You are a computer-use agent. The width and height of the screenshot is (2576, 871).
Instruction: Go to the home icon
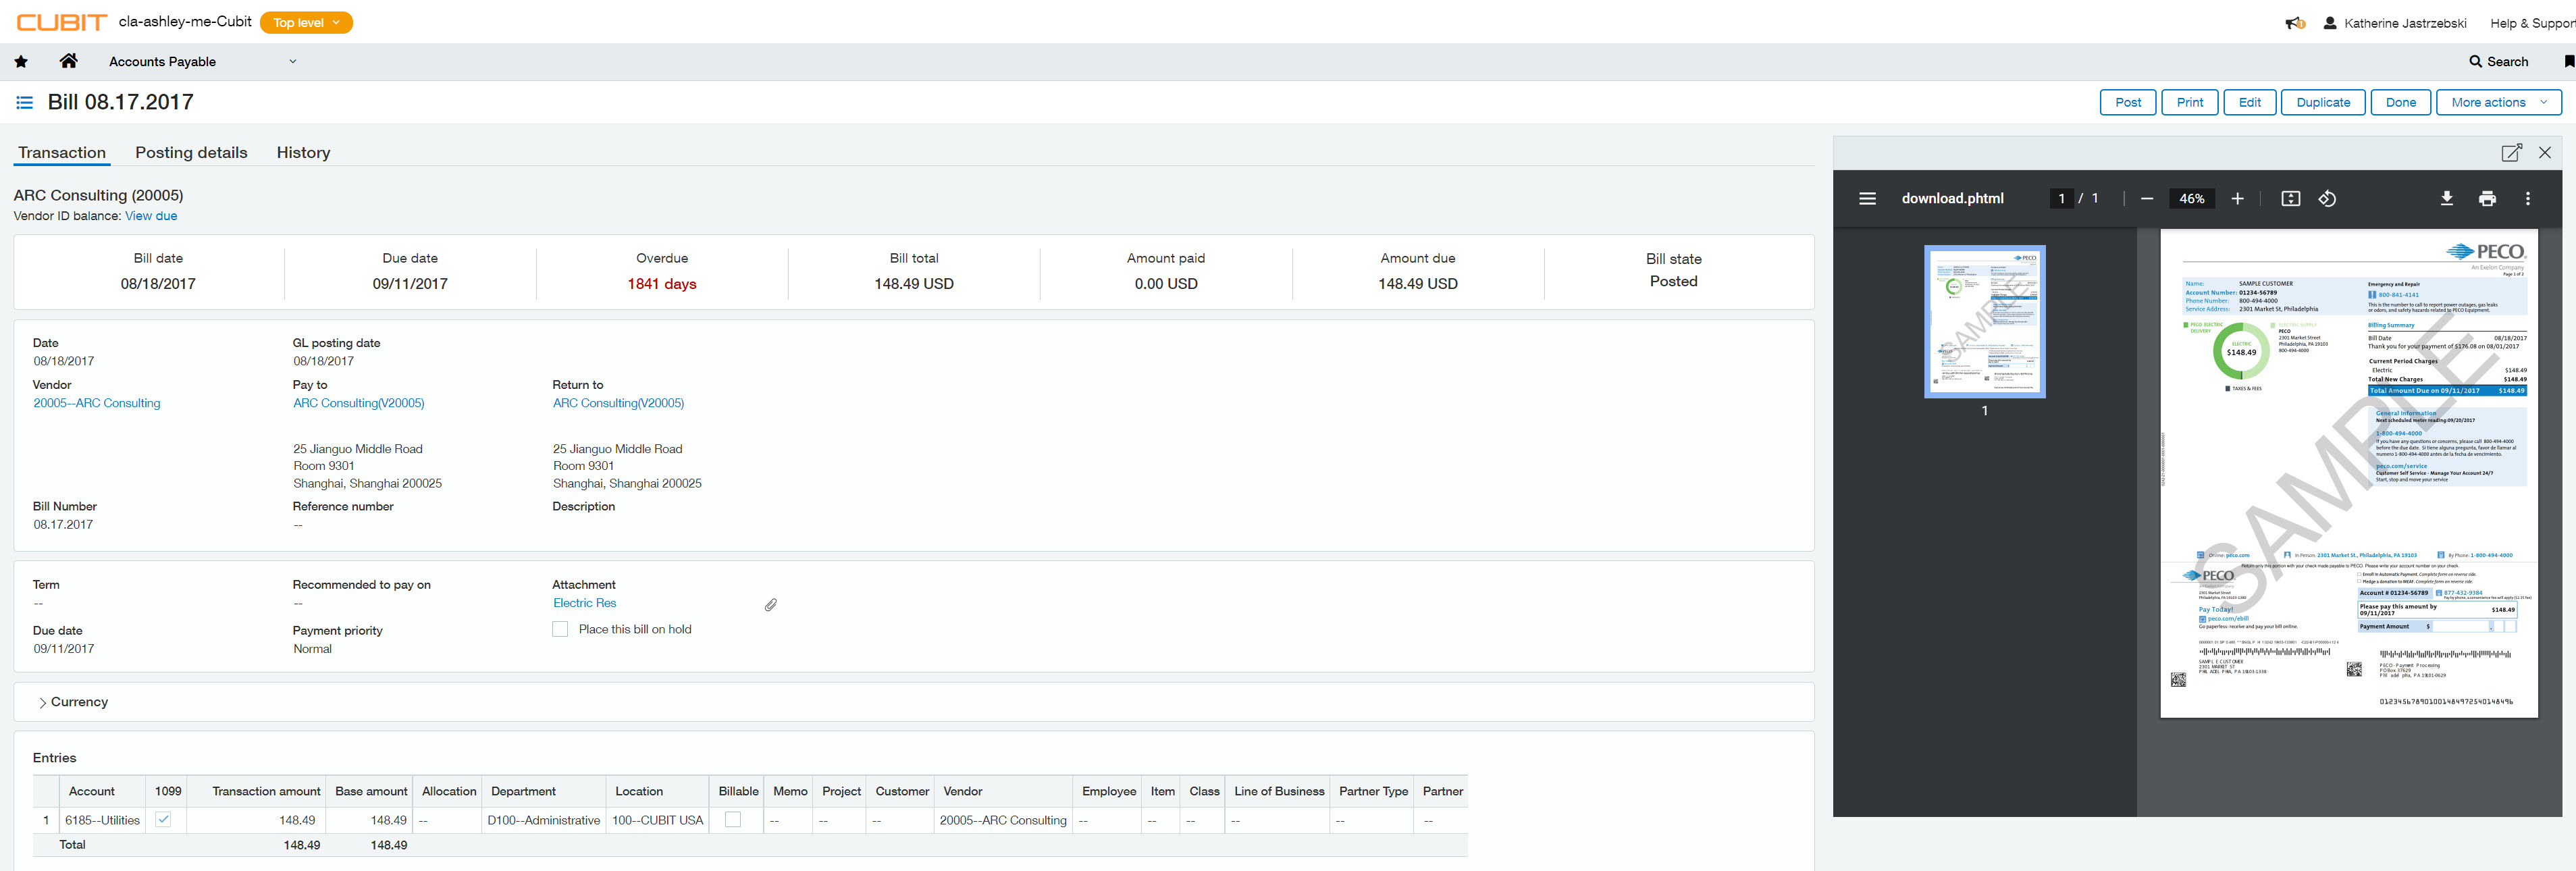[x=68, y=62]
